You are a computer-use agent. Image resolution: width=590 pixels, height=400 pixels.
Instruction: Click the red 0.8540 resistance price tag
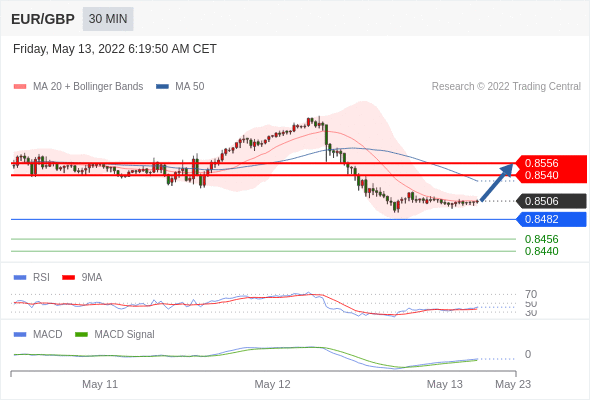pos(551,175)
